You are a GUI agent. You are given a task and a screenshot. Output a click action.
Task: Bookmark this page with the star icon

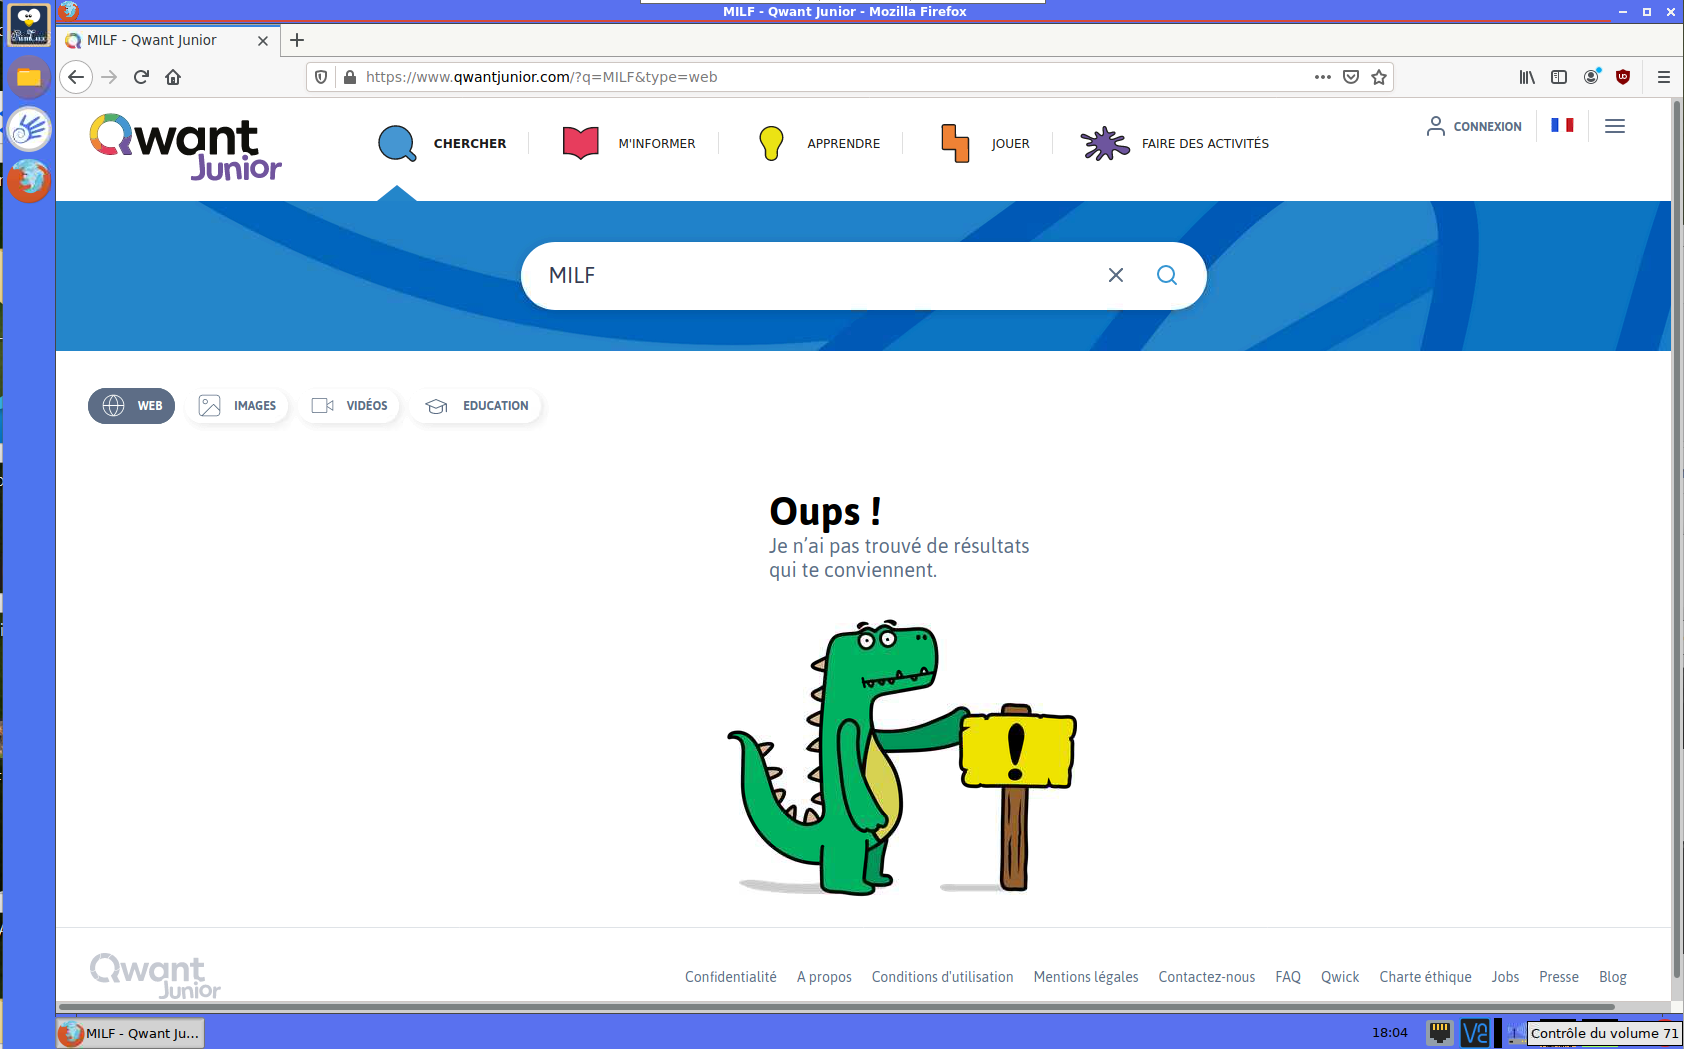pyautogui.click(x=1379, y=77)
